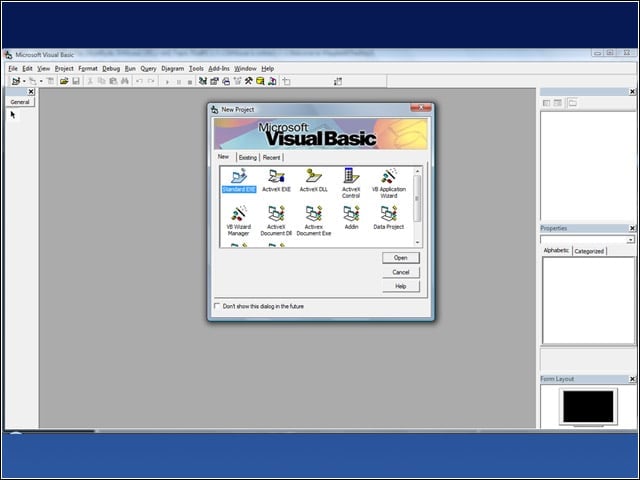This screenshot has height=480, width=640.
Task: Click the Project Explorer toolbar icon
Action: coord(203,81)
